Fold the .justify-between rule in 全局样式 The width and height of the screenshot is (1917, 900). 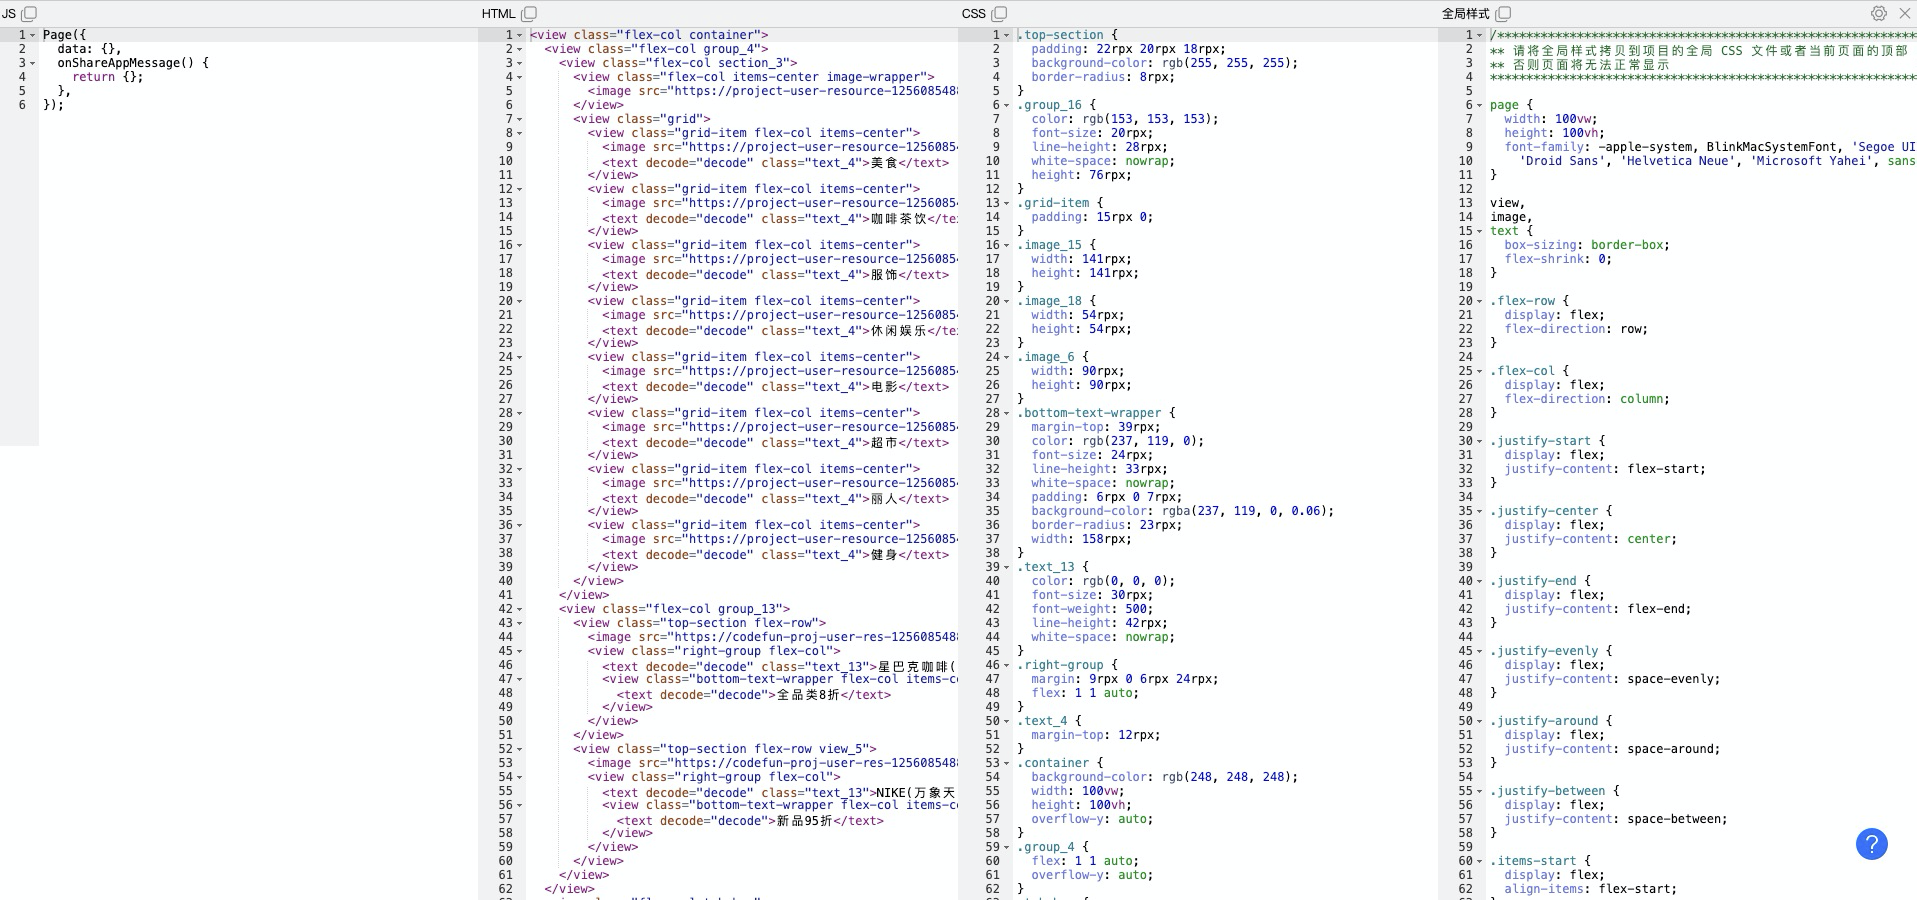(x=1480, y=791)
